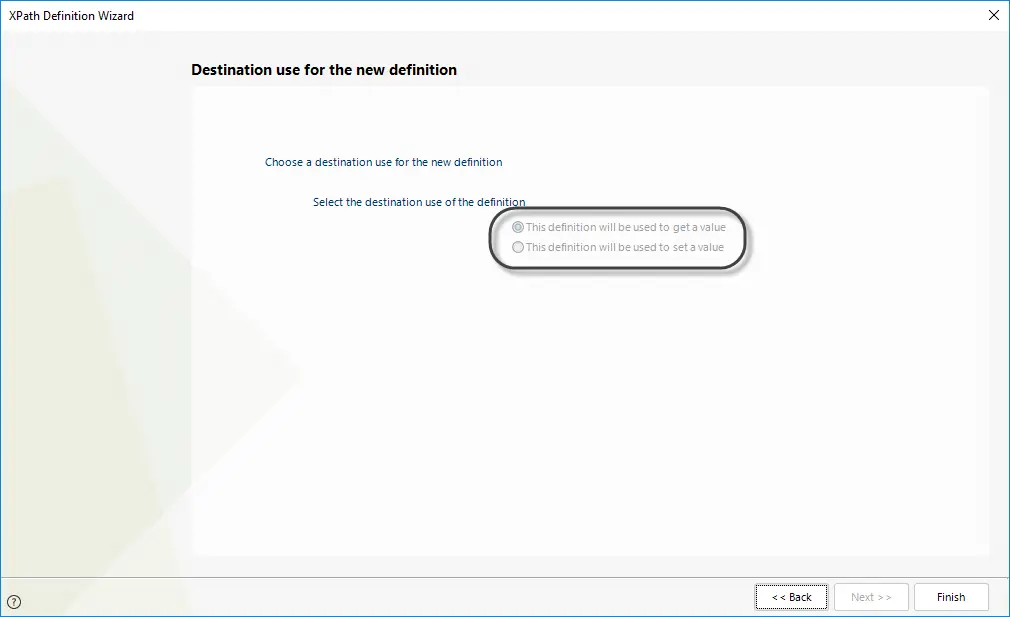
Task: Click the 'Destination use for the new definition' heading
Action: [x=324, y=70]
